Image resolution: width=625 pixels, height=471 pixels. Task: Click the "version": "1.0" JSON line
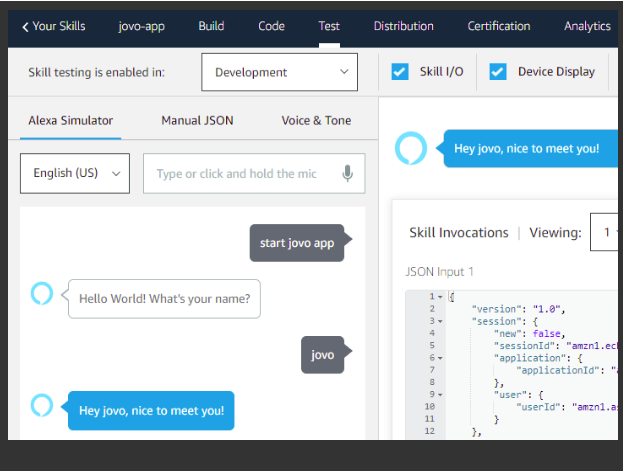(x=518, y=309)
